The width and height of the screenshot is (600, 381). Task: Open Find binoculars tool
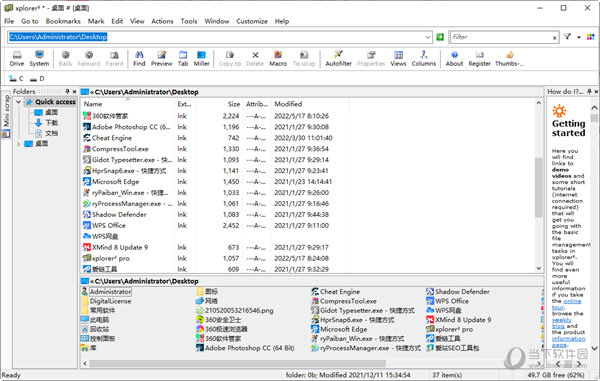(x=139, y=59)
